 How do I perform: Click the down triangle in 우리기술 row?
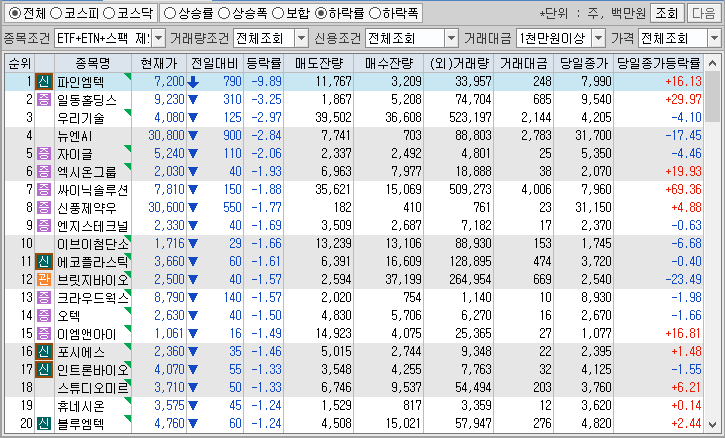coord(193,118)
